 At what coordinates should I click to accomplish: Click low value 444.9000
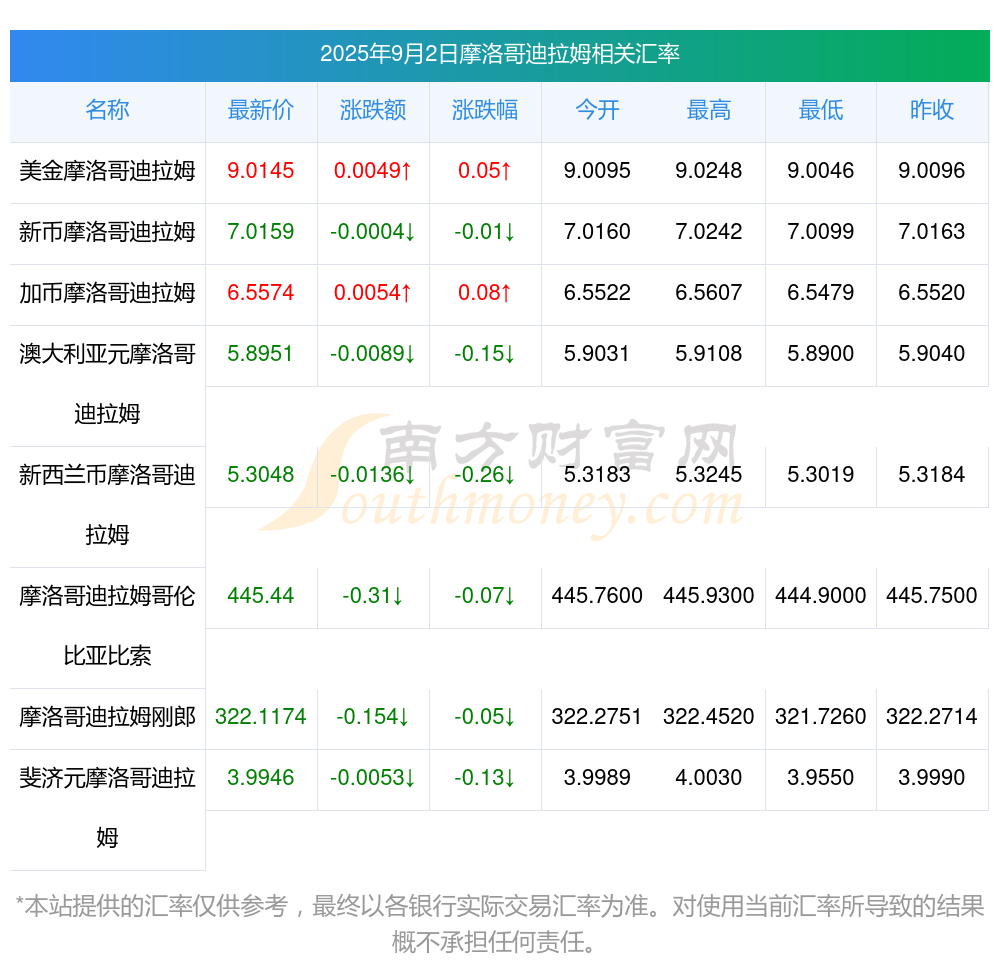[821, 596]
